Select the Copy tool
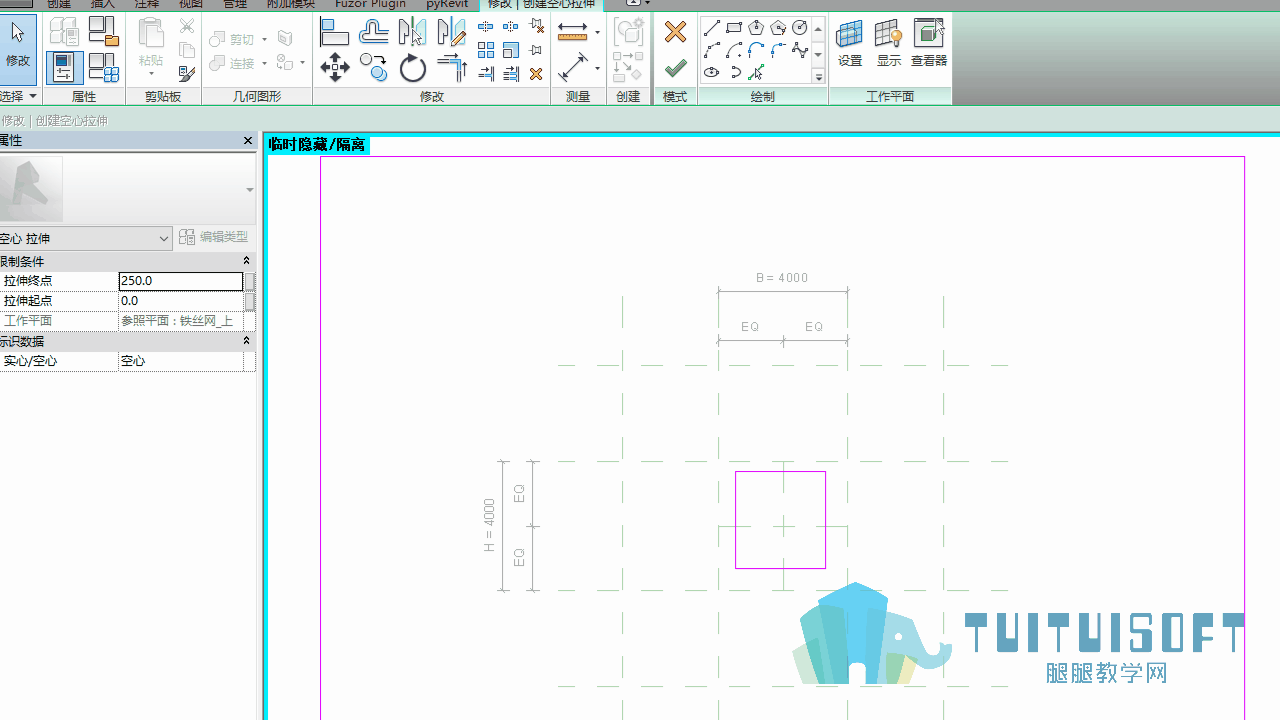Image resolution: width=1280 pixels, height=720 pixels. 373,68
